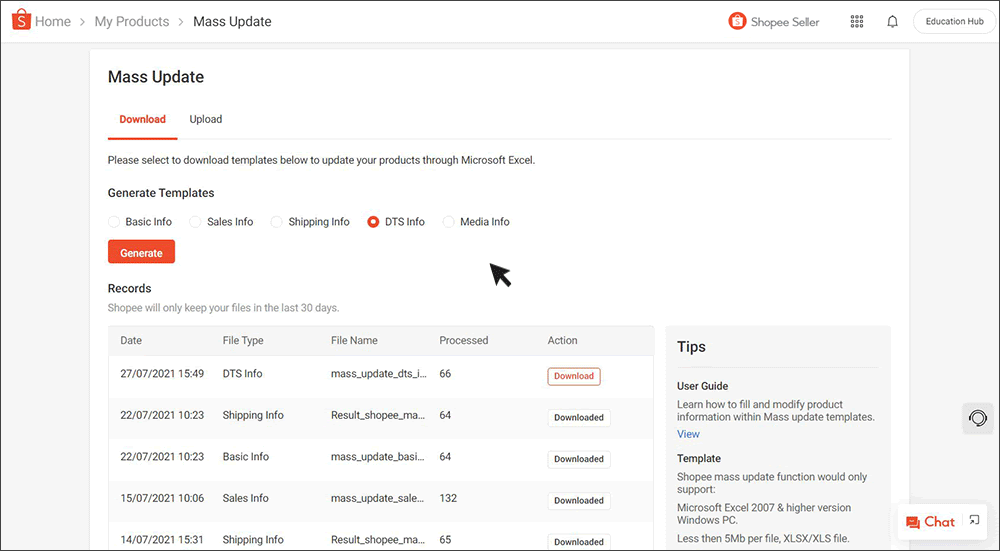
Task: Click the Shopee Seller logo
Action: (x=774, y=22)
